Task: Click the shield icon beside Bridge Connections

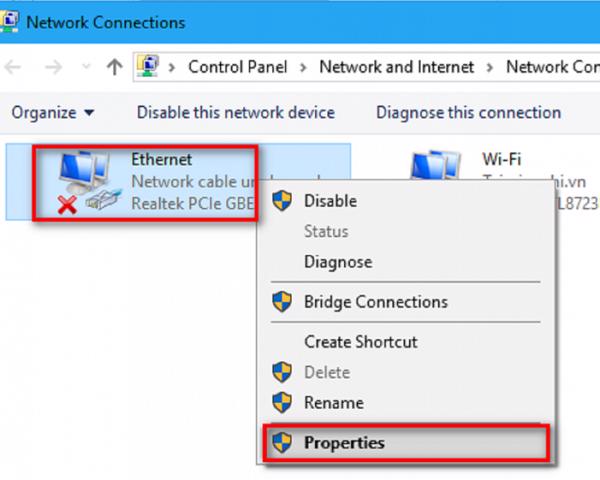Action: click(x=283, y=301)
